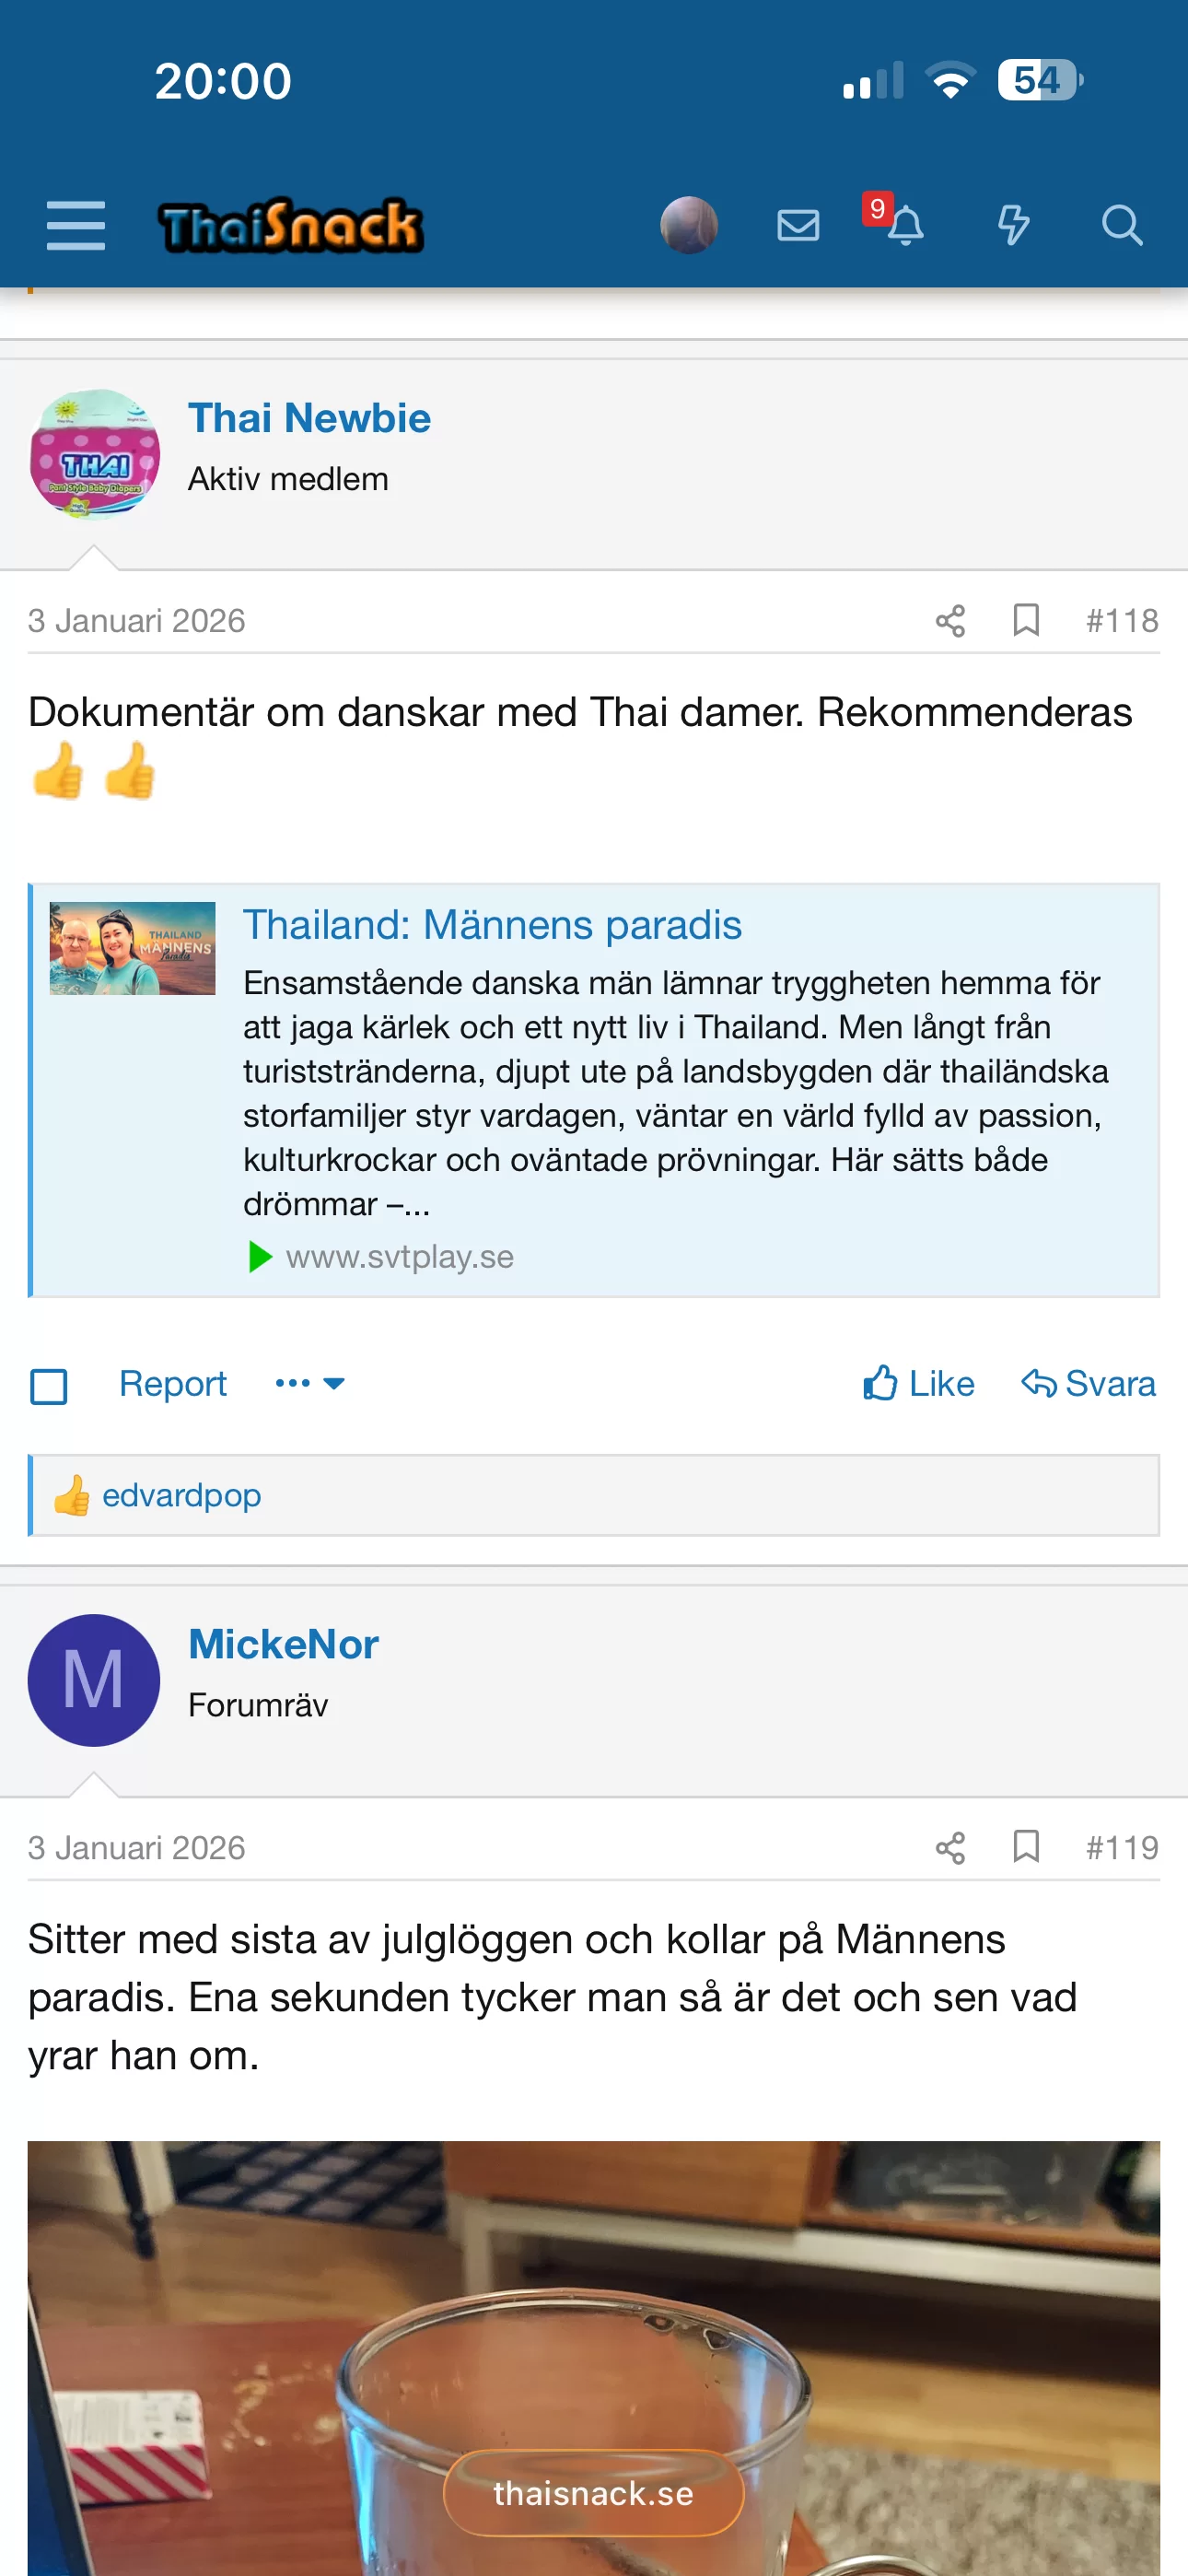Open the Thailand: Männens paradis link

492,925
